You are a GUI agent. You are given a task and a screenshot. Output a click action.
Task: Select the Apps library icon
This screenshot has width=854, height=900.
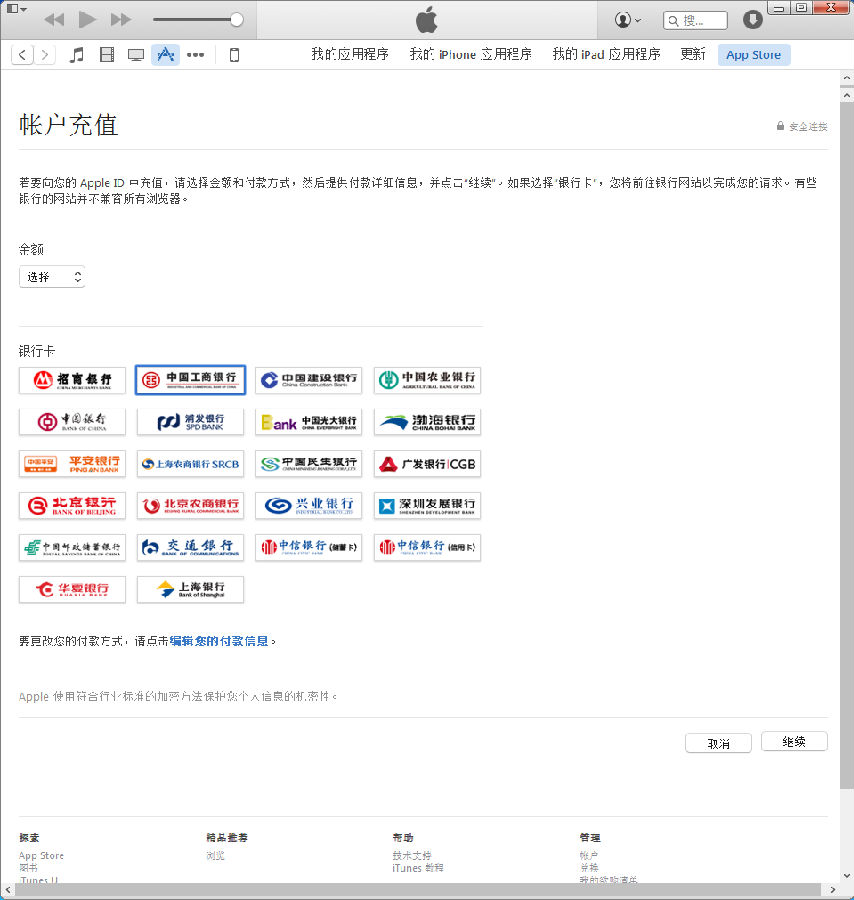pyautogui.click(x=165, y=55)
